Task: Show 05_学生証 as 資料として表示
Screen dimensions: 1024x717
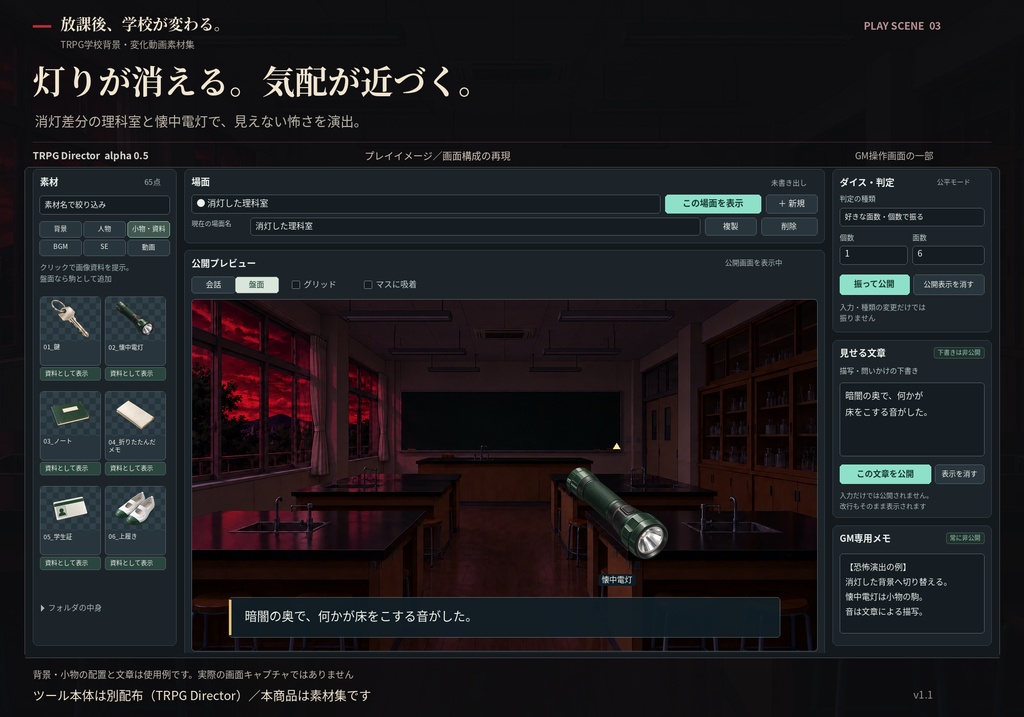Action: point(70,563)
